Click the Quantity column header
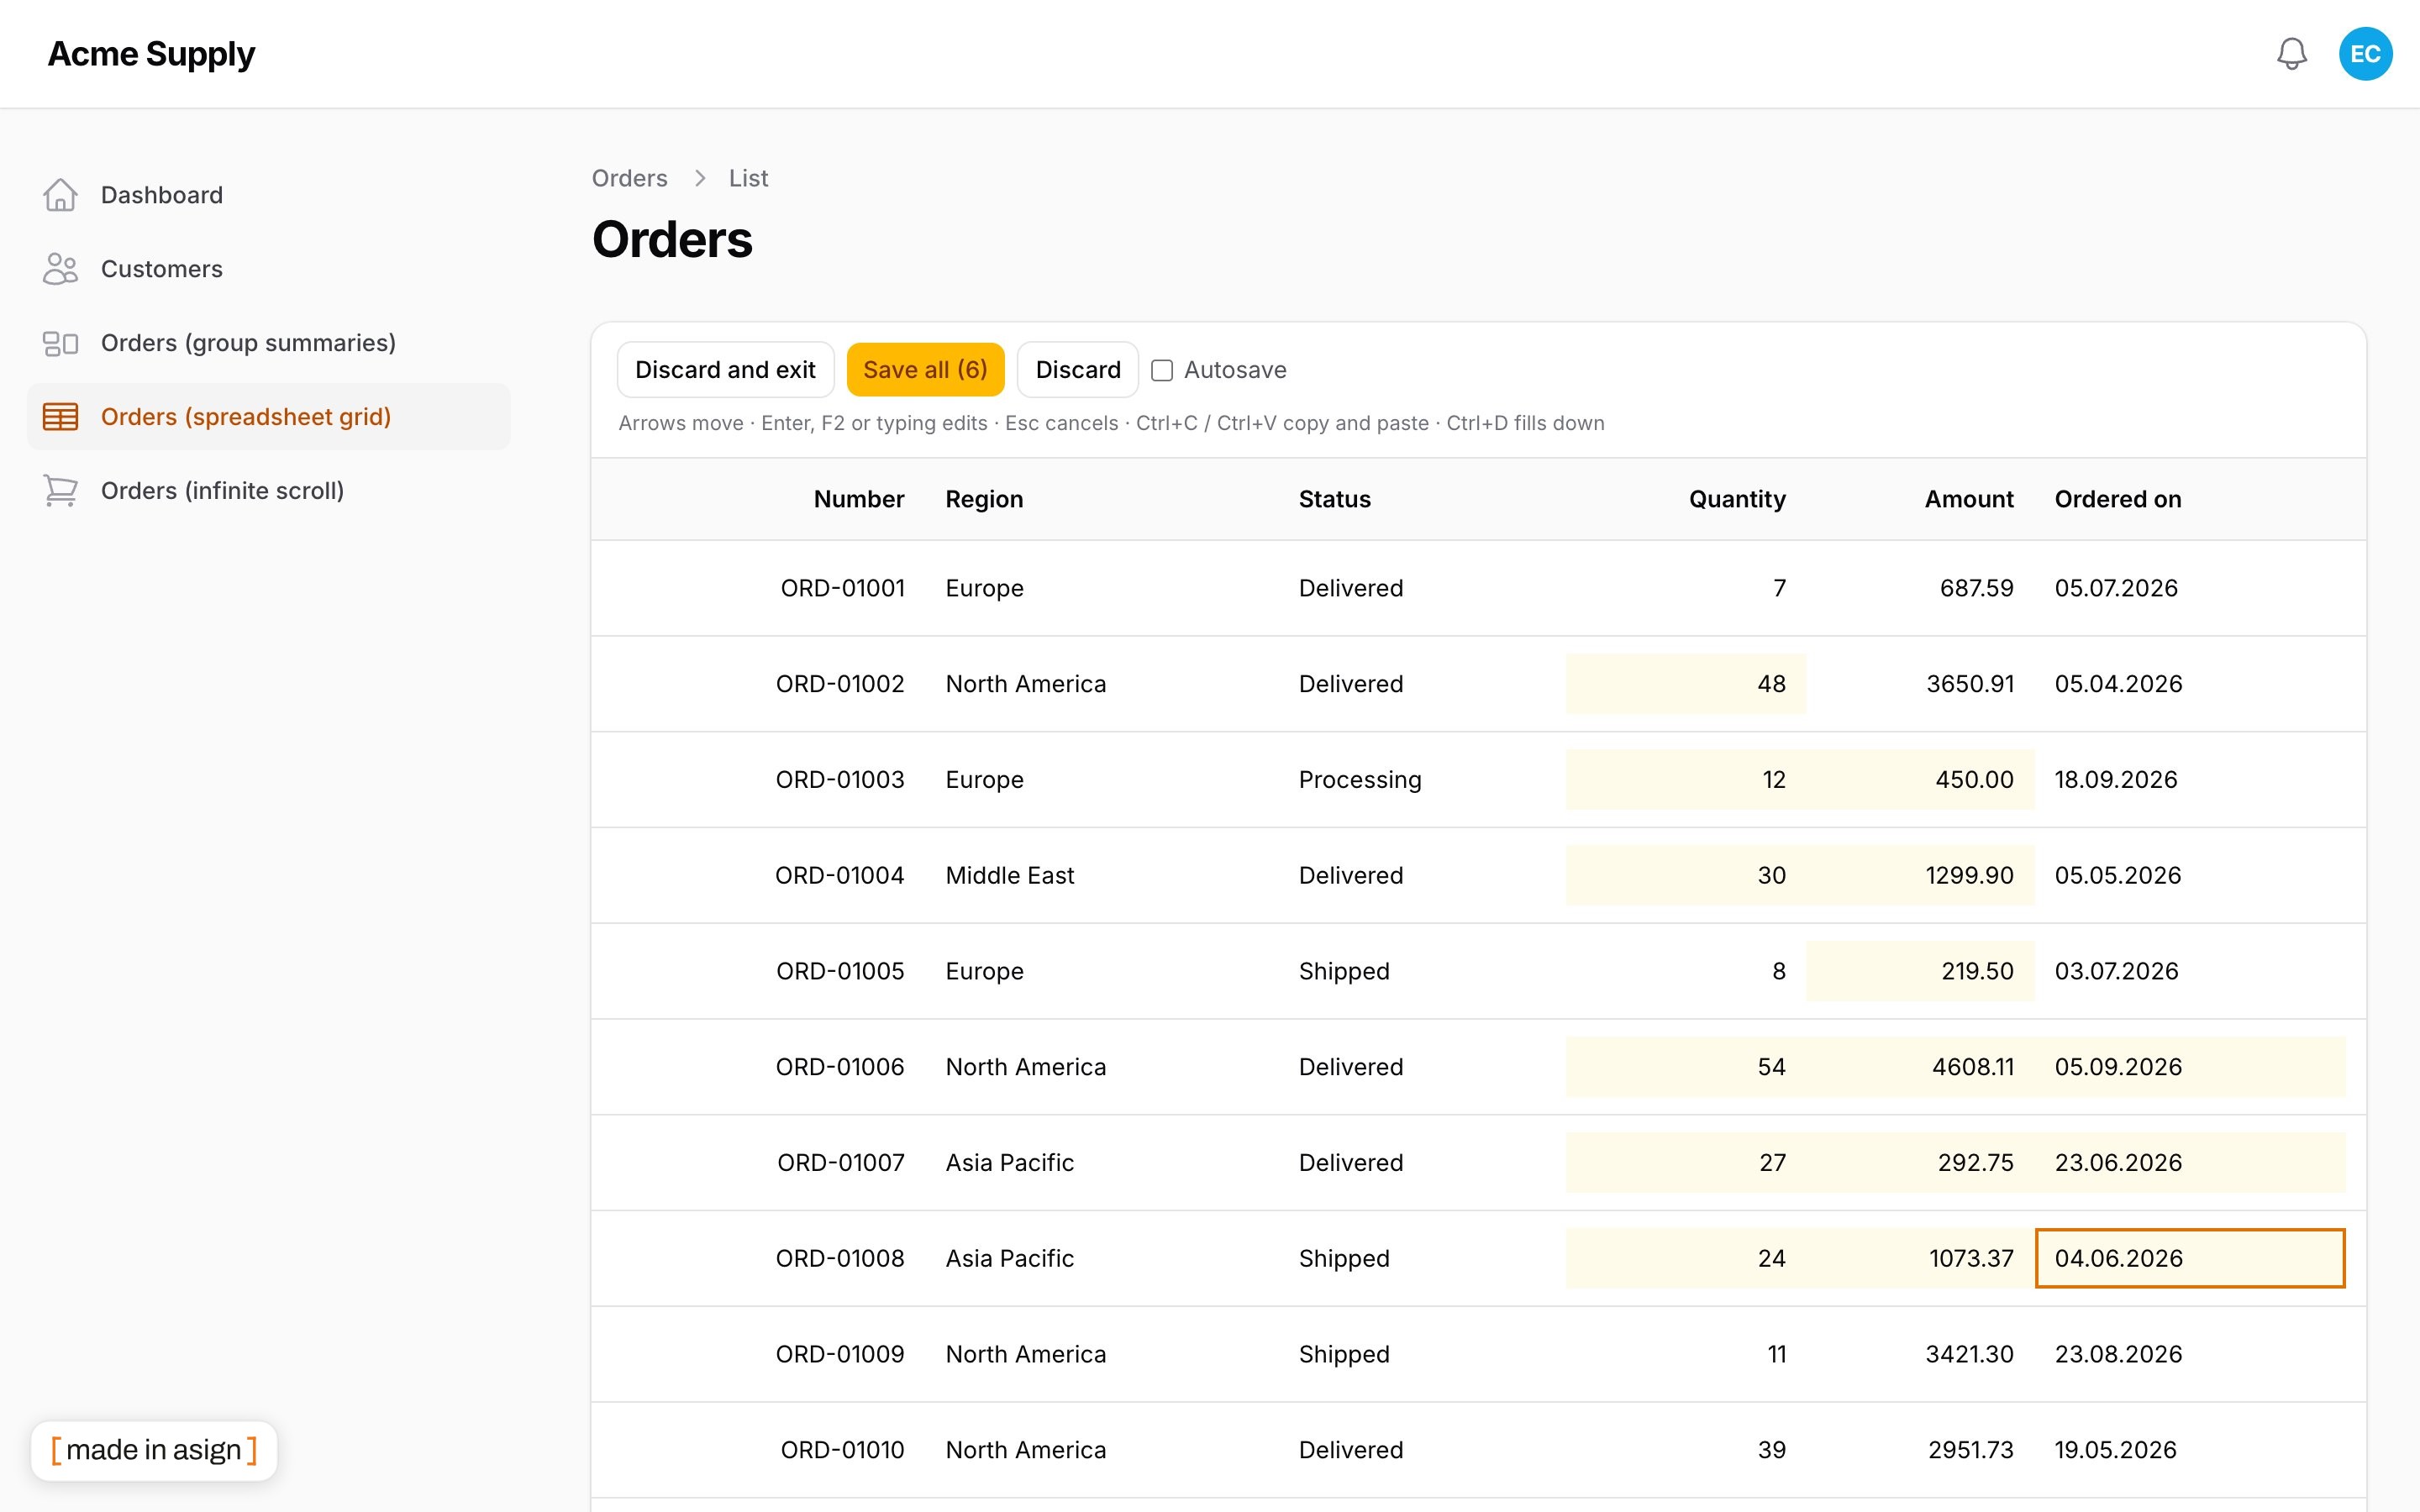This screenshot has height=1512, width=2420. [1737, 499]
